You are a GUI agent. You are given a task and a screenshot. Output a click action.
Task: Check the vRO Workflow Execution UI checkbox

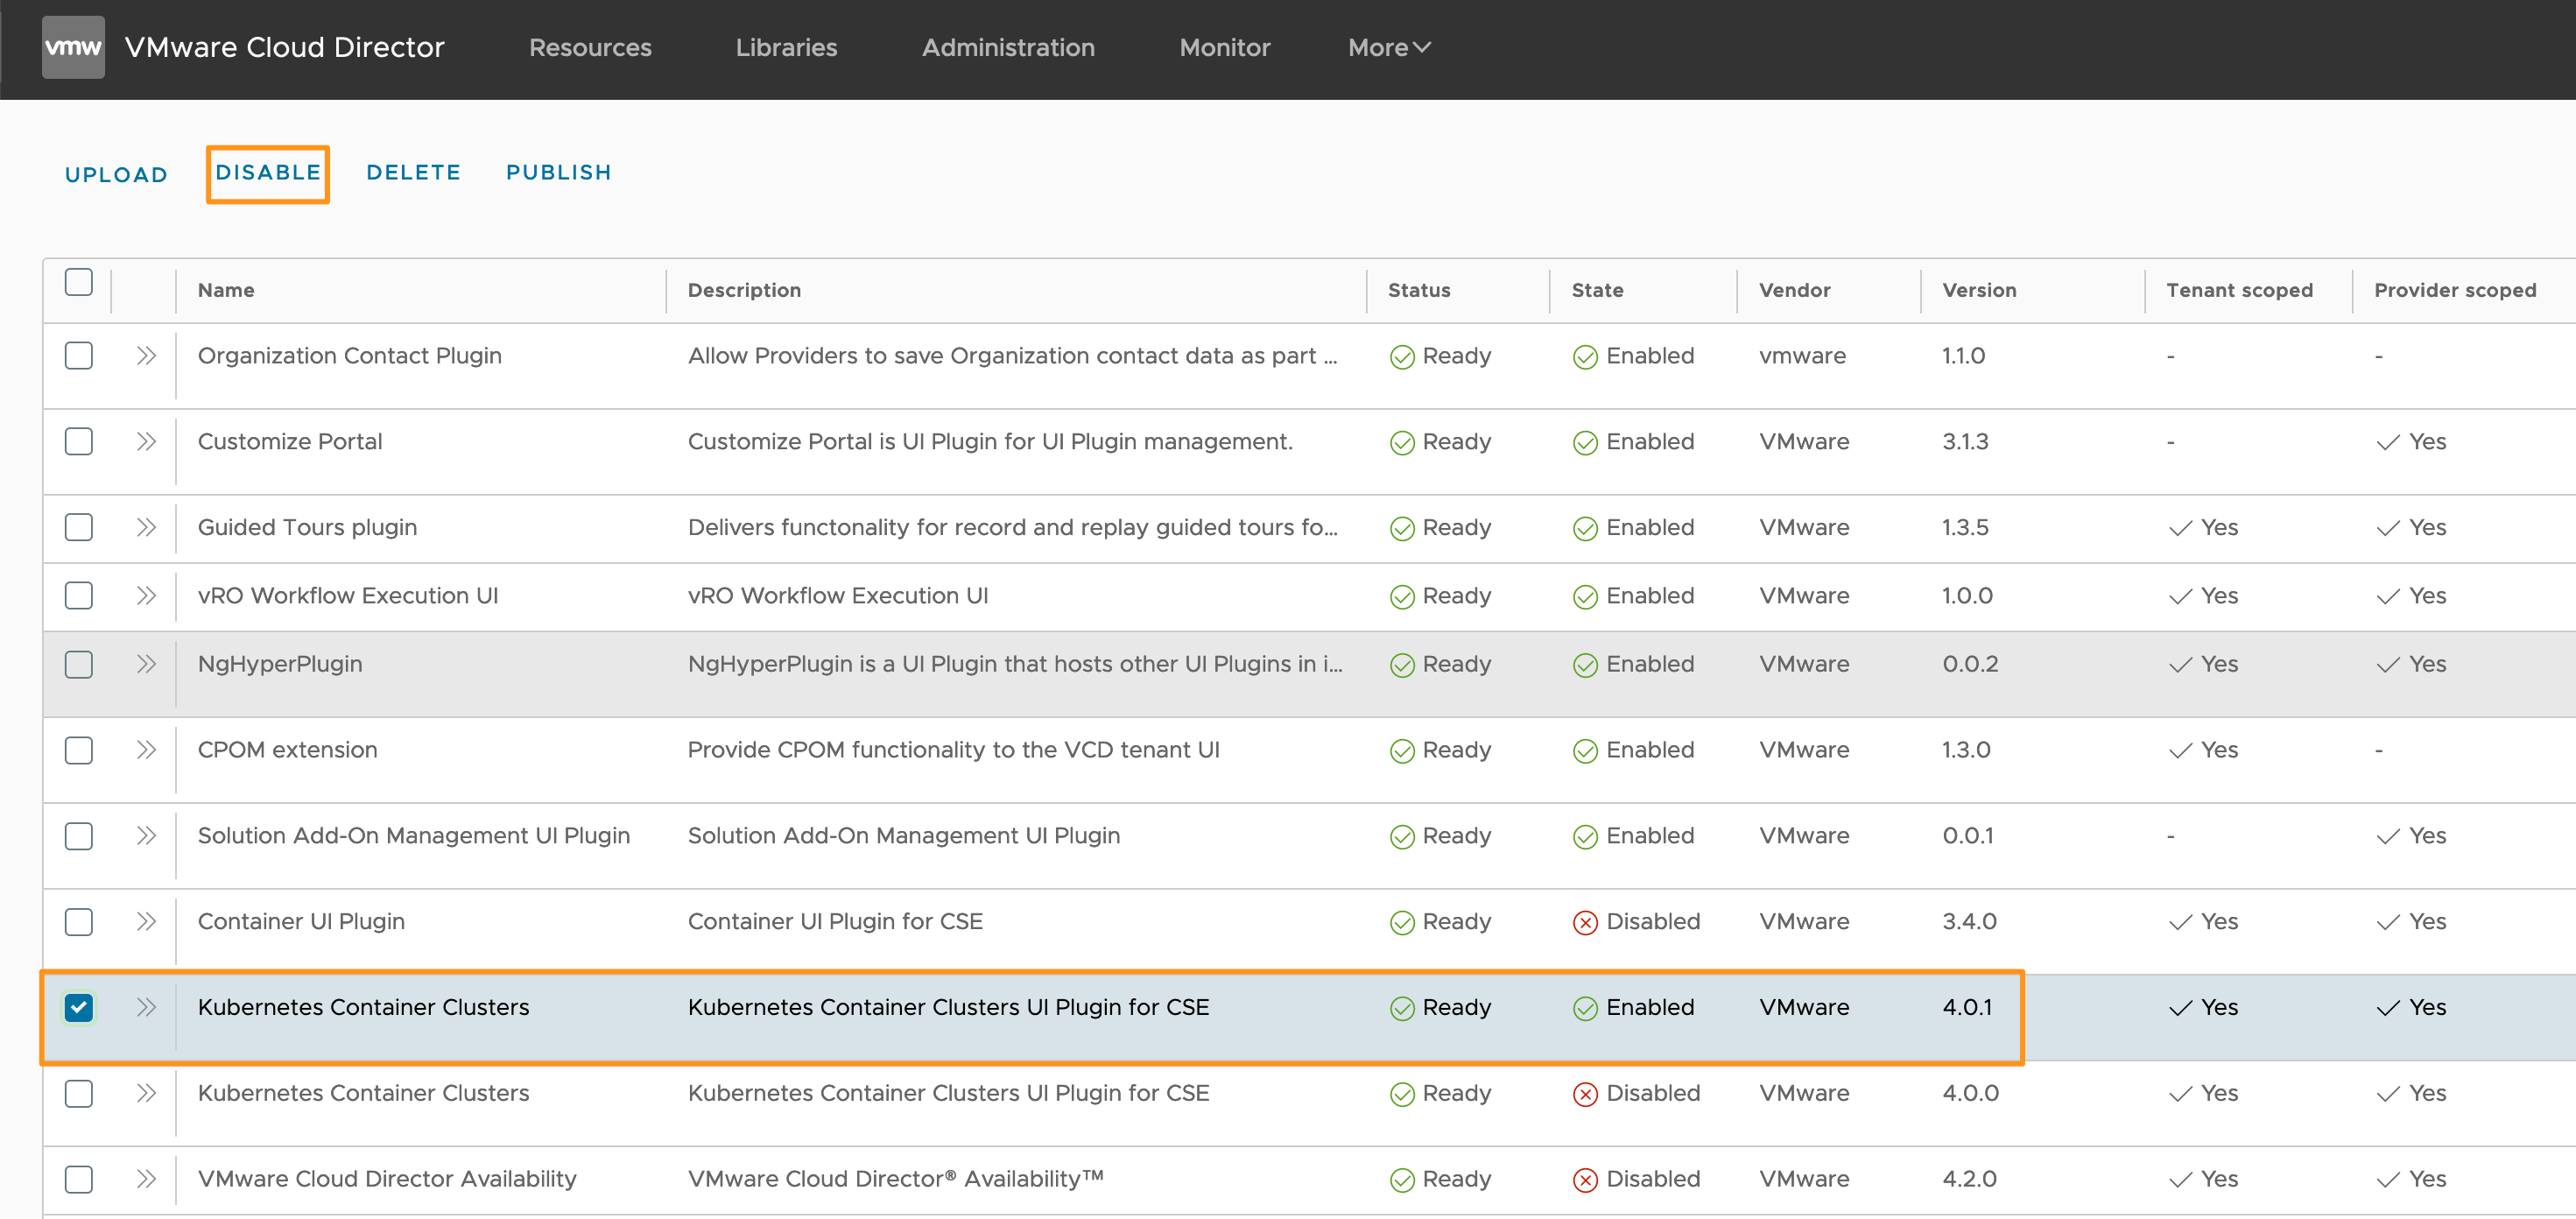pos(79,596)
